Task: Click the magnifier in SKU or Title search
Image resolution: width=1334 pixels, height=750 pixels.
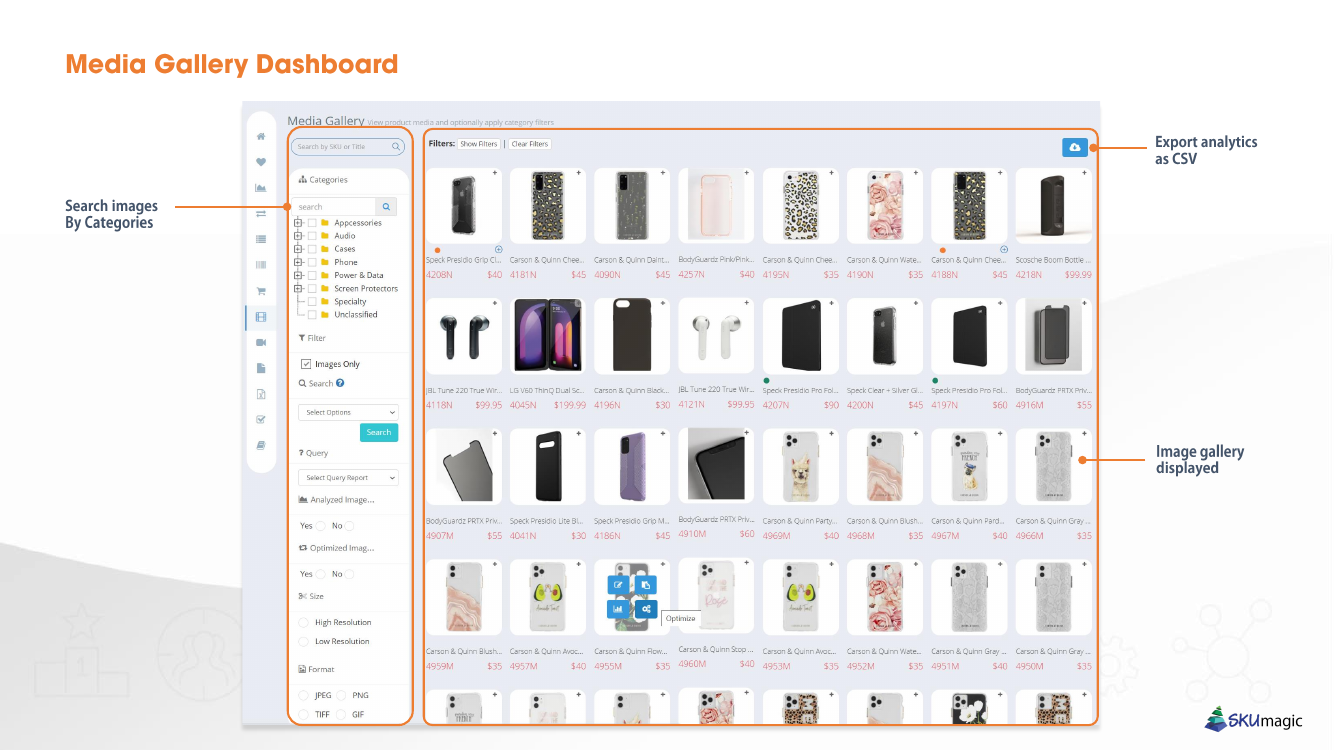Action: coord(396,147)
